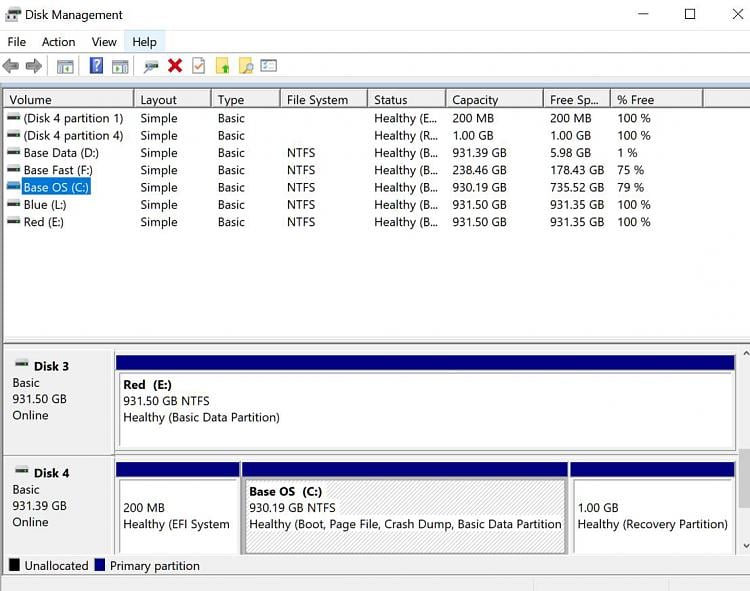Screen dimensions: 750x591
Task: Click the Forward arrow toolbar icon
Action: (x=33, y=66)
